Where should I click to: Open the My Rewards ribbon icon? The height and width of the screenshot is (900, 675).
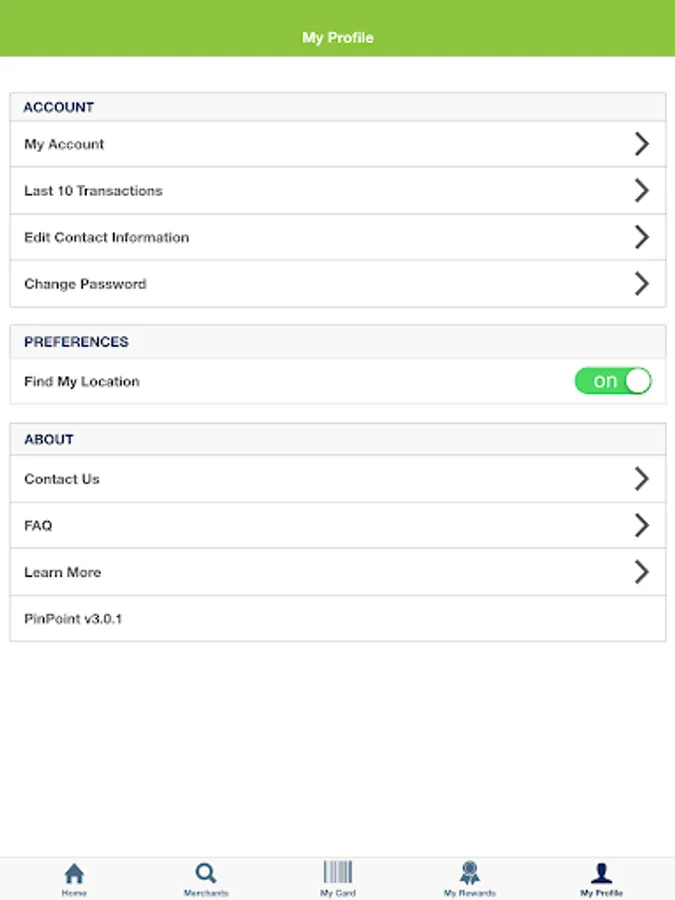470,872
